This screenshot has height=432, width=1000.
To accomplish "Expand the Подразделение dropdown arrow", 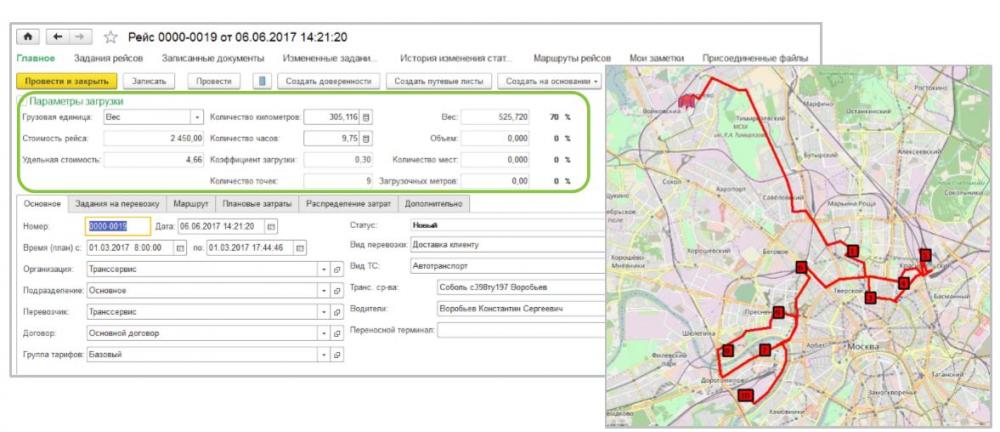I will click(x=325, y=290).
